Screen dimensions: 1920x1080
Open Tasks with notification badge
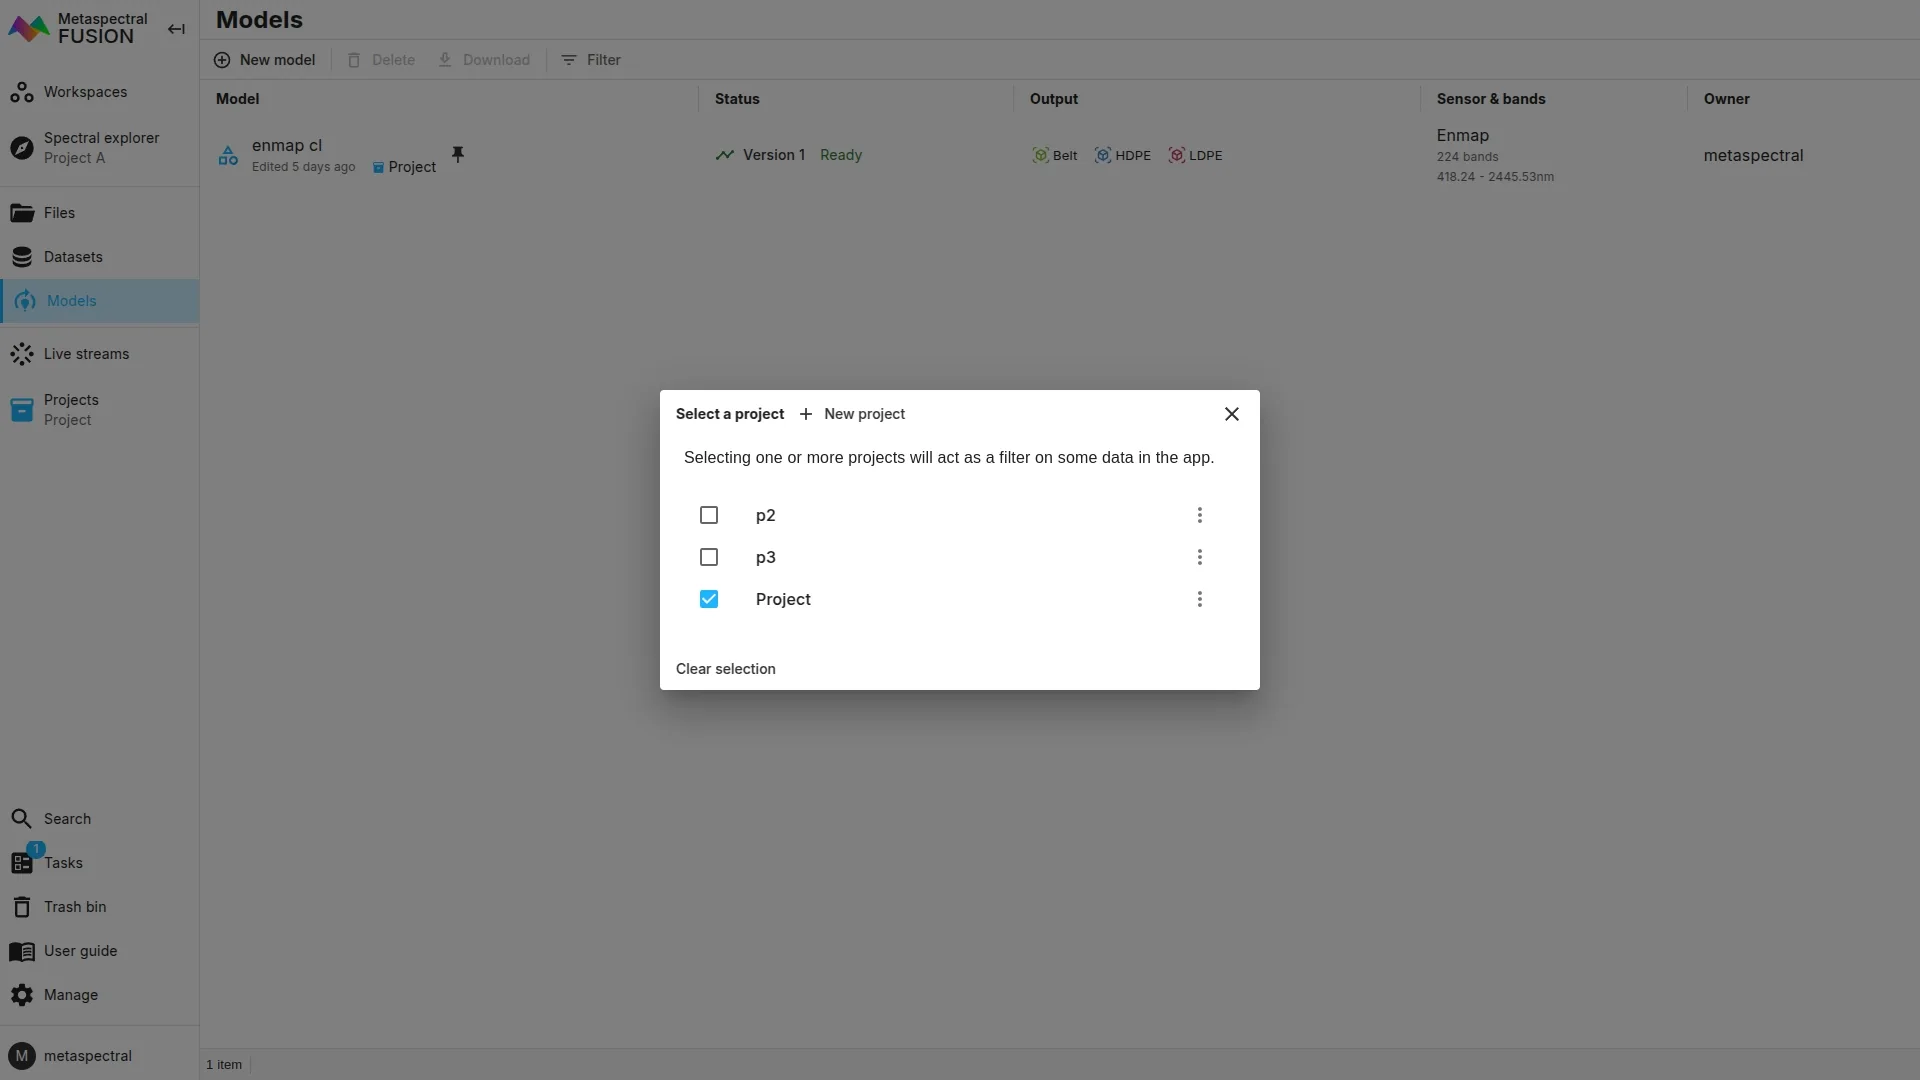pyautogui.click(x=24, y=862)
